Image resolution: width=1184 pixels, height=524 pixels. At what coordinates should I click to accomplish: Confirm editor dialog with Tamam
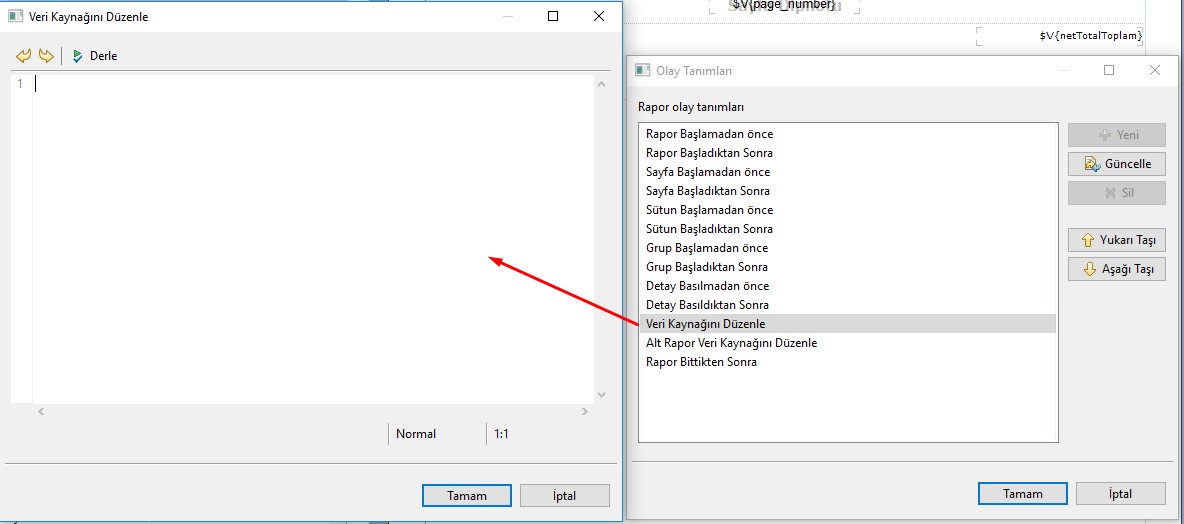point(467,495)
